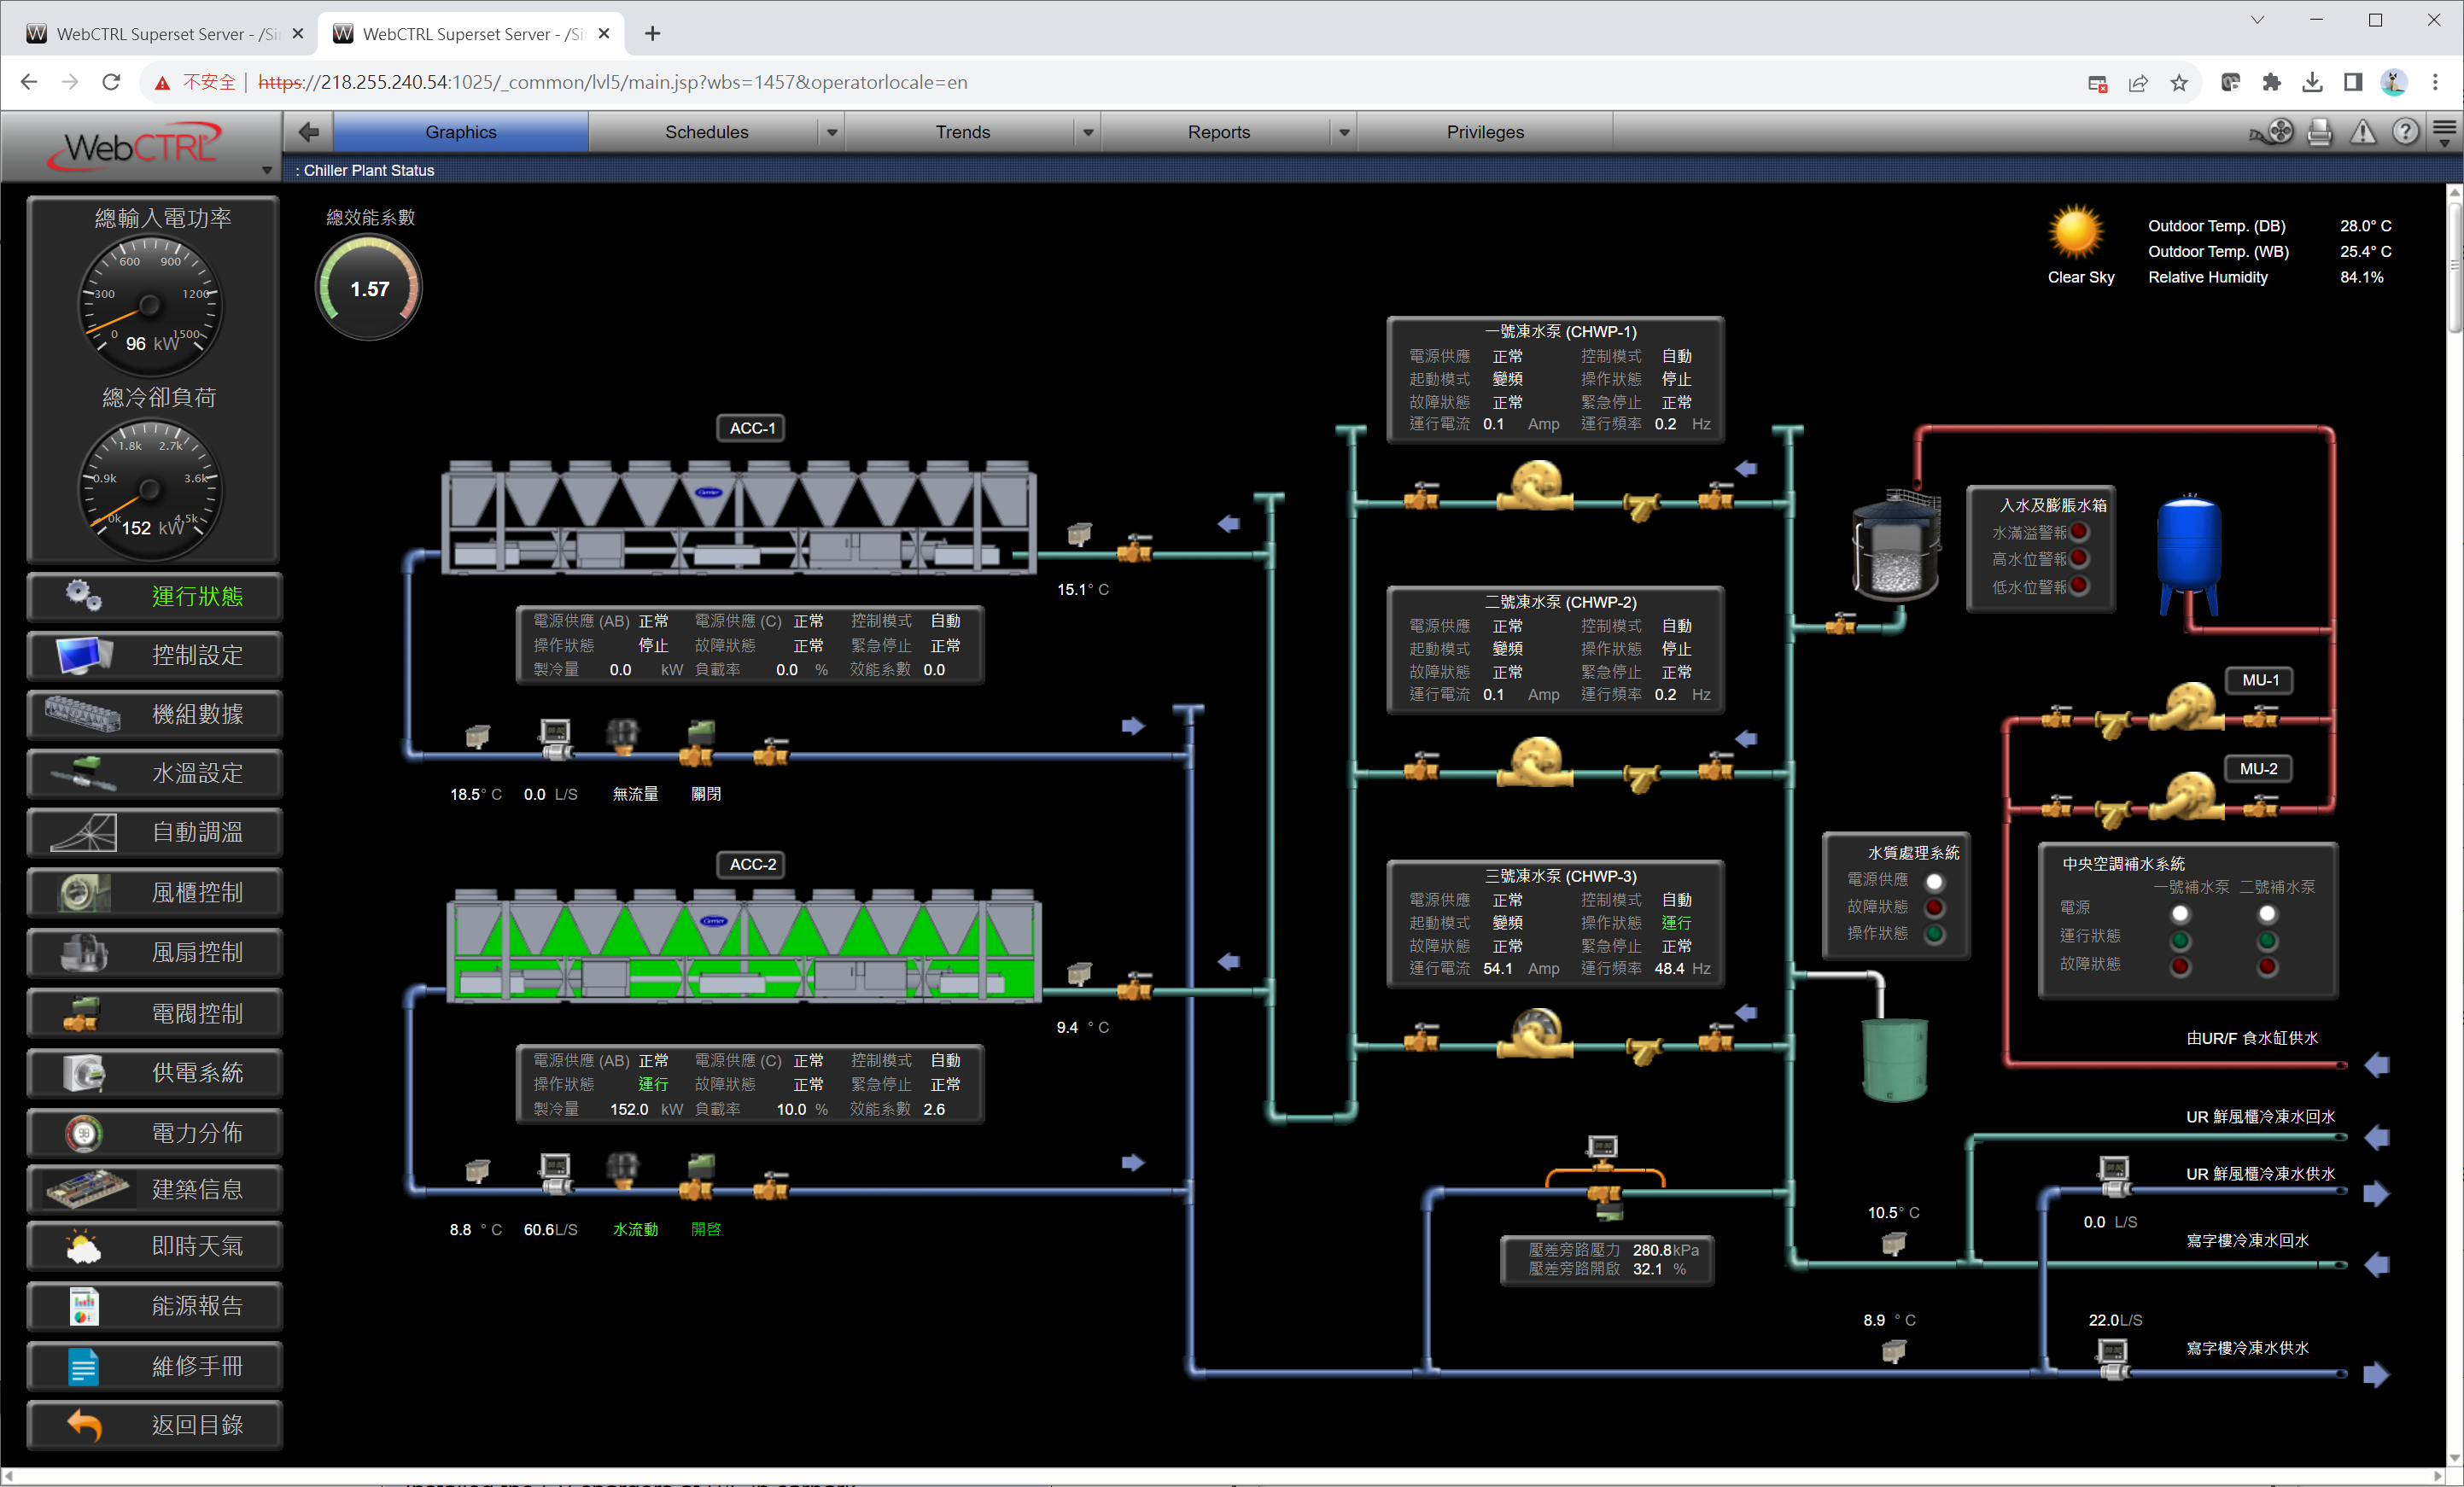The width and height of the screenshot is (2464, 1487).
Task: Expand the Schedules dropdown arrow
Action: 831,133
